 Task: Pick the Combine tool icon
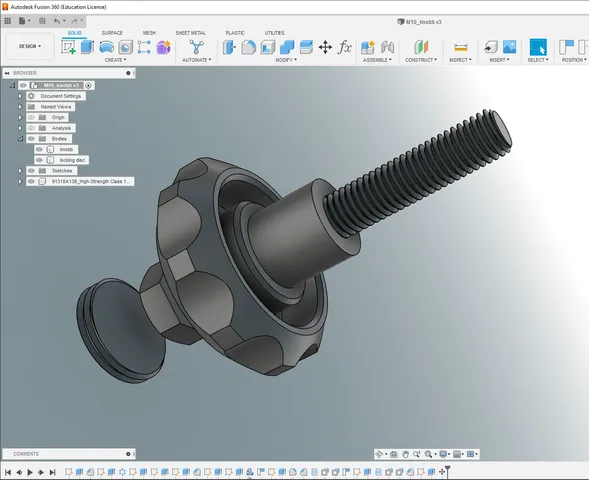287,47
